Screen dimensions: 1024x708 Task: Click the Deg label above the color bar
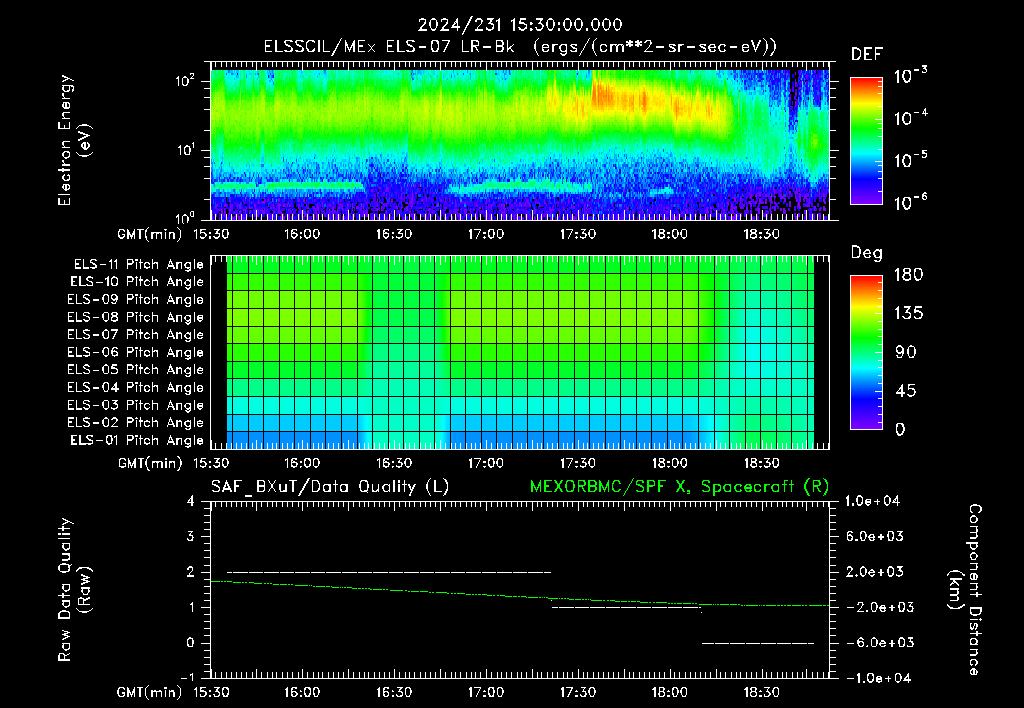click(x=867, y=253)
